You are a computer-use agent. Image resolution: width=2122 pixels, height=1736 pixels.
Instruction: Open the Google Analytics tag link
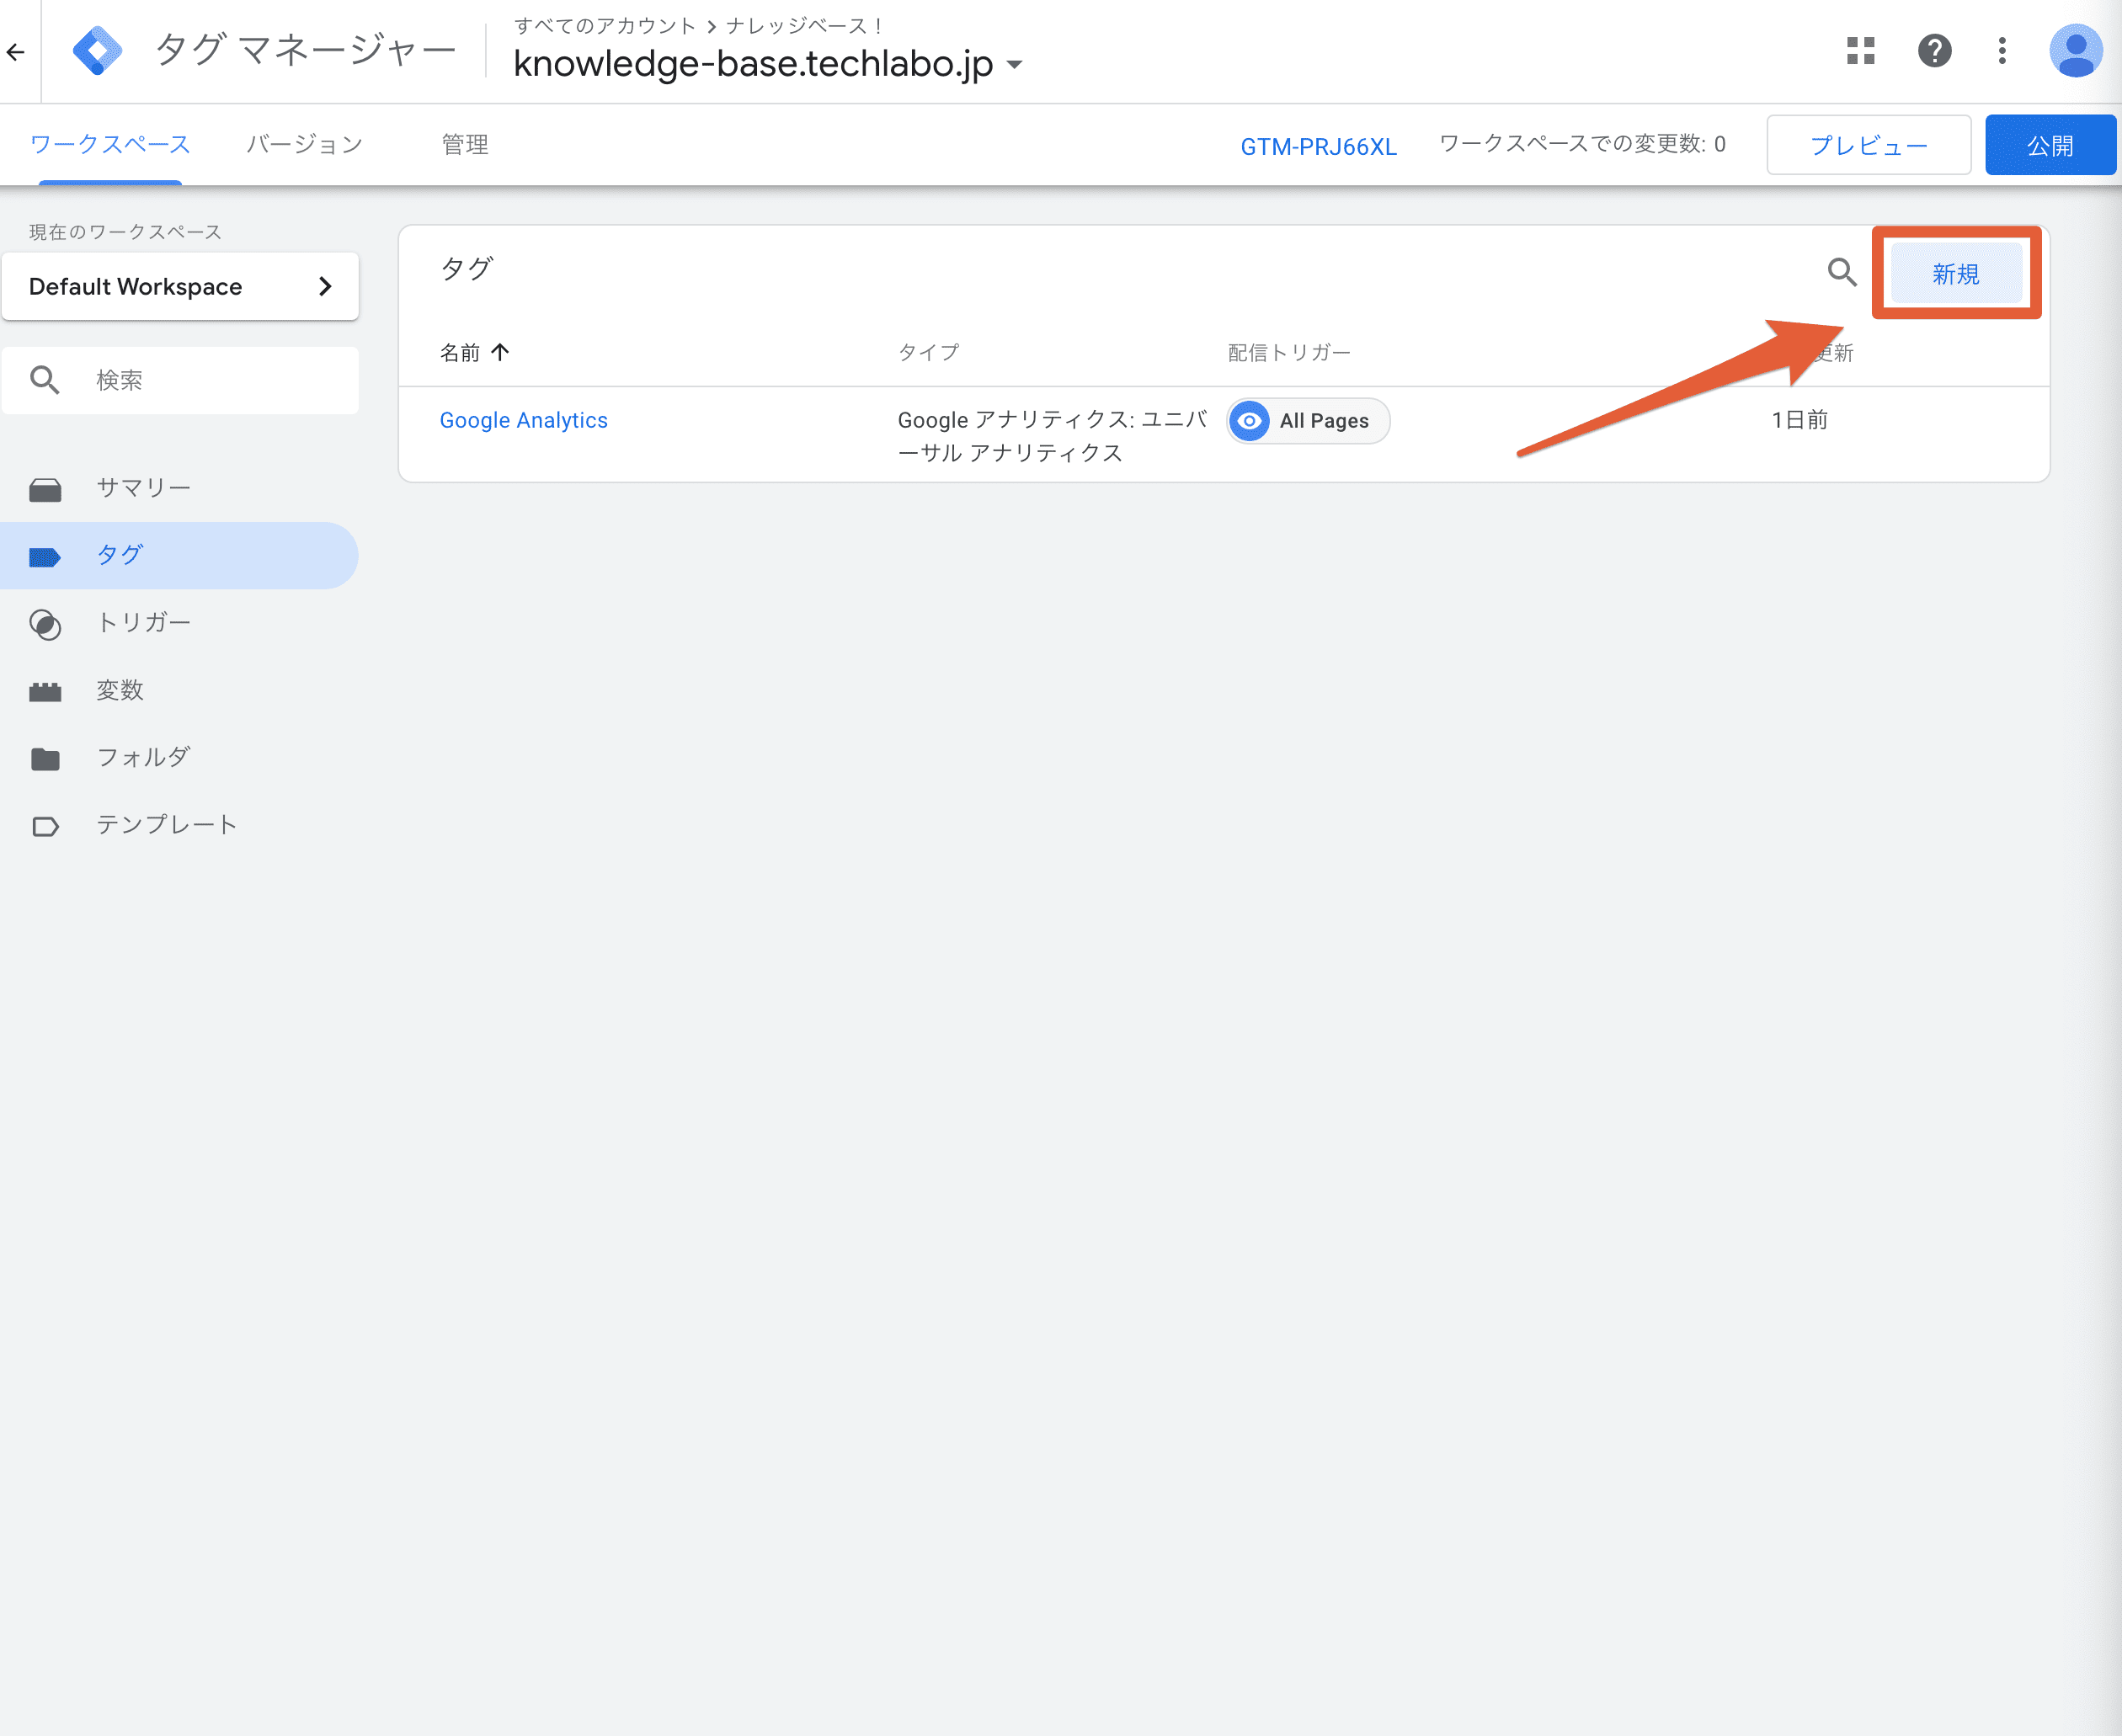(x=523, y=420)
